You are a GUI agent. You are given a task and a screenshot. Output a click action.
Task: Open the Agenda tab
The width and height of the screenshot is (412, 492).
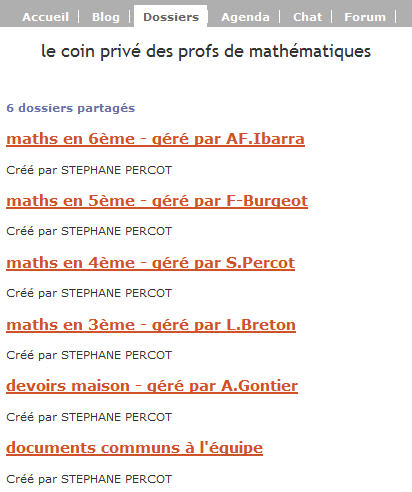tap(245, 17)
